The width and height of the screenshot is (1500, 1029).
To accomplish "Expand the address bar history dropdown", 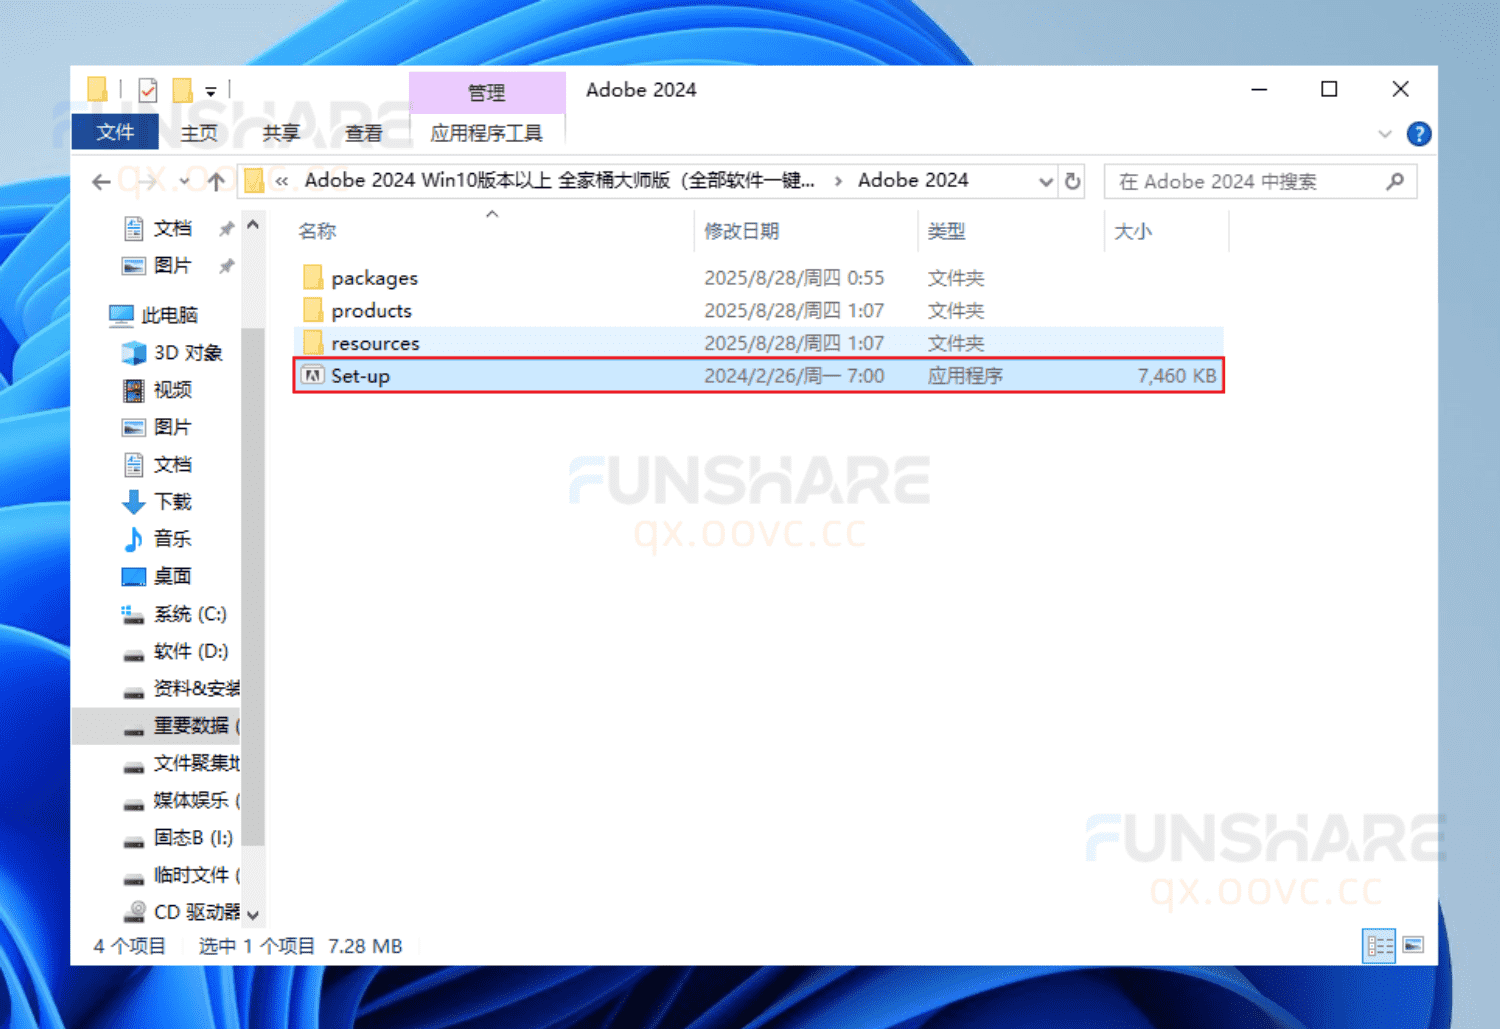I will [x=1045, y=181].
